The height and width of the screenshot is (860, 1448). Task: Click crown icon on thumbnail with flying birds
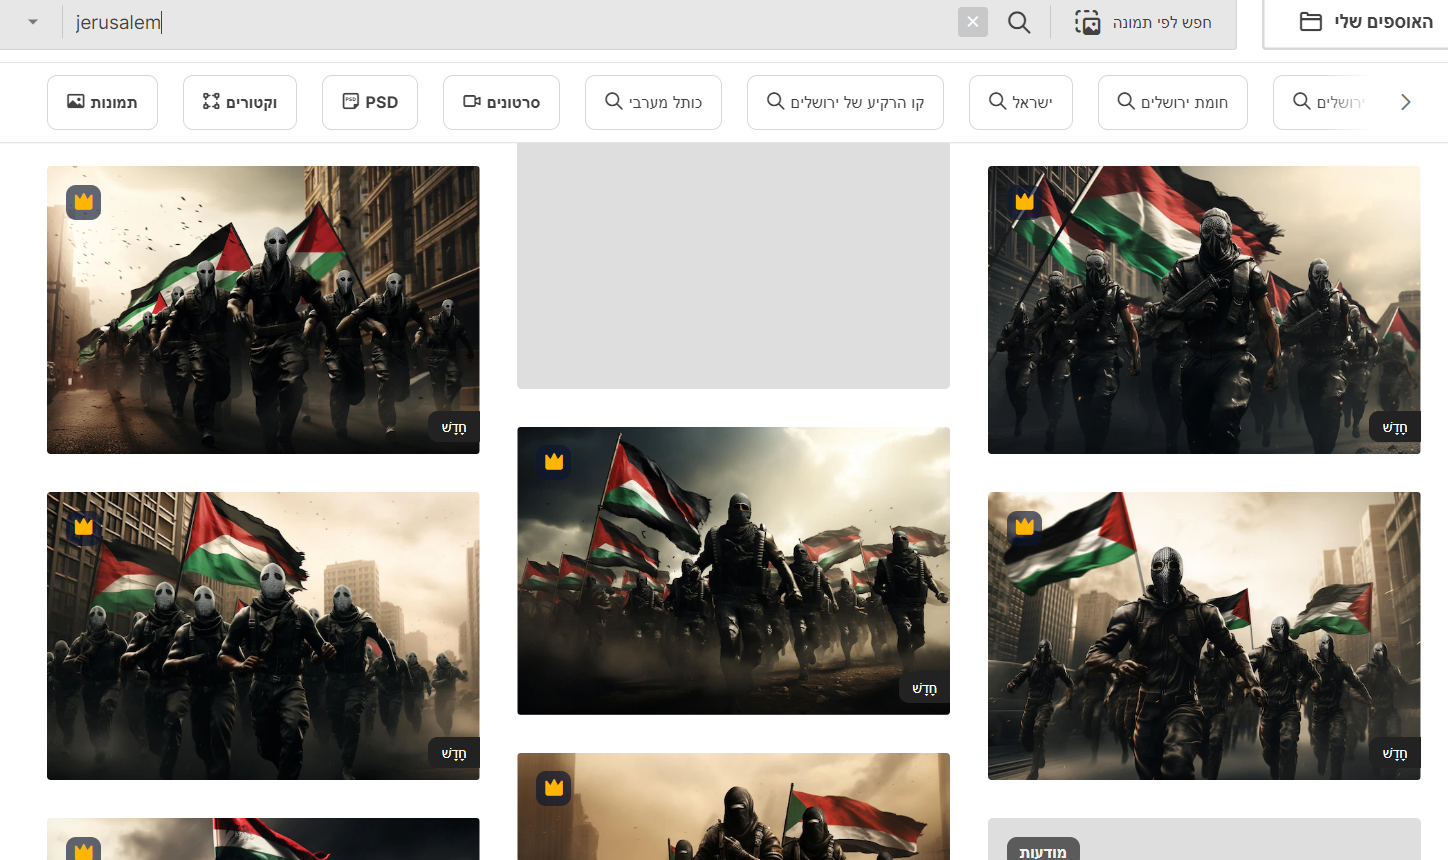[84, 202]
